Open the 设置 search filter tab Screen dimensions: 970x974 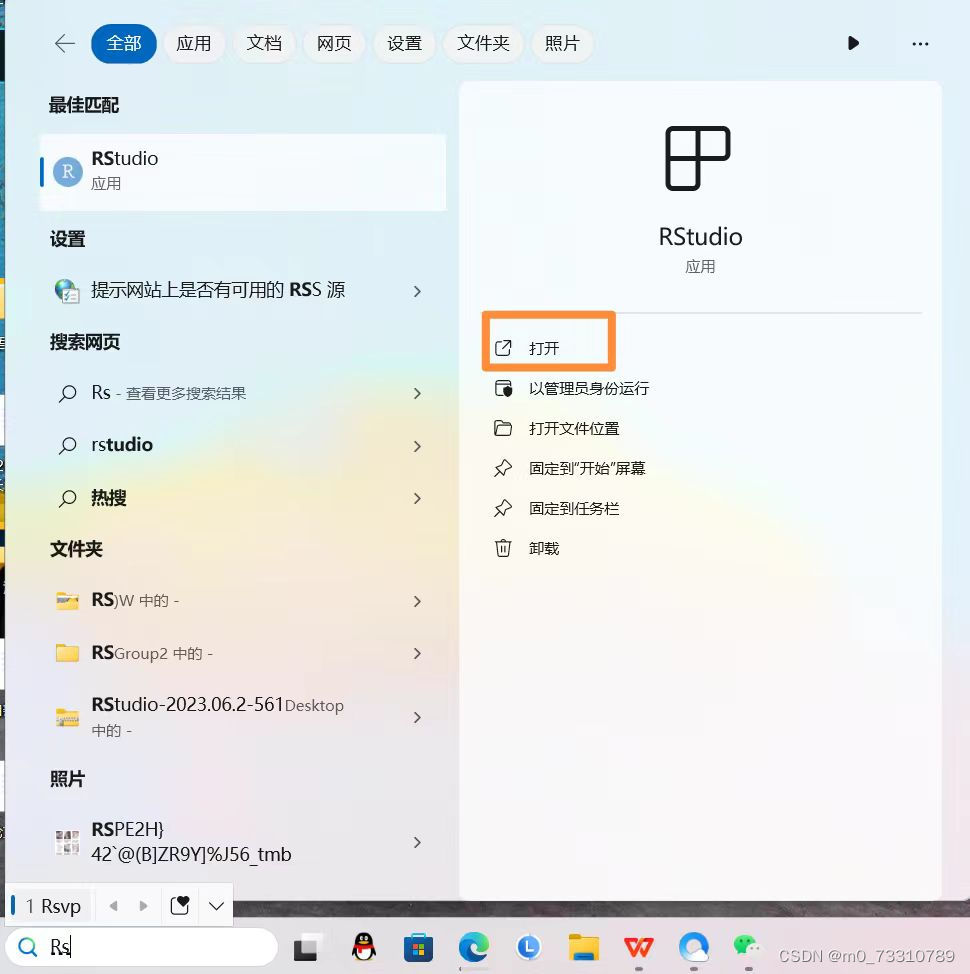click(404, 43)
